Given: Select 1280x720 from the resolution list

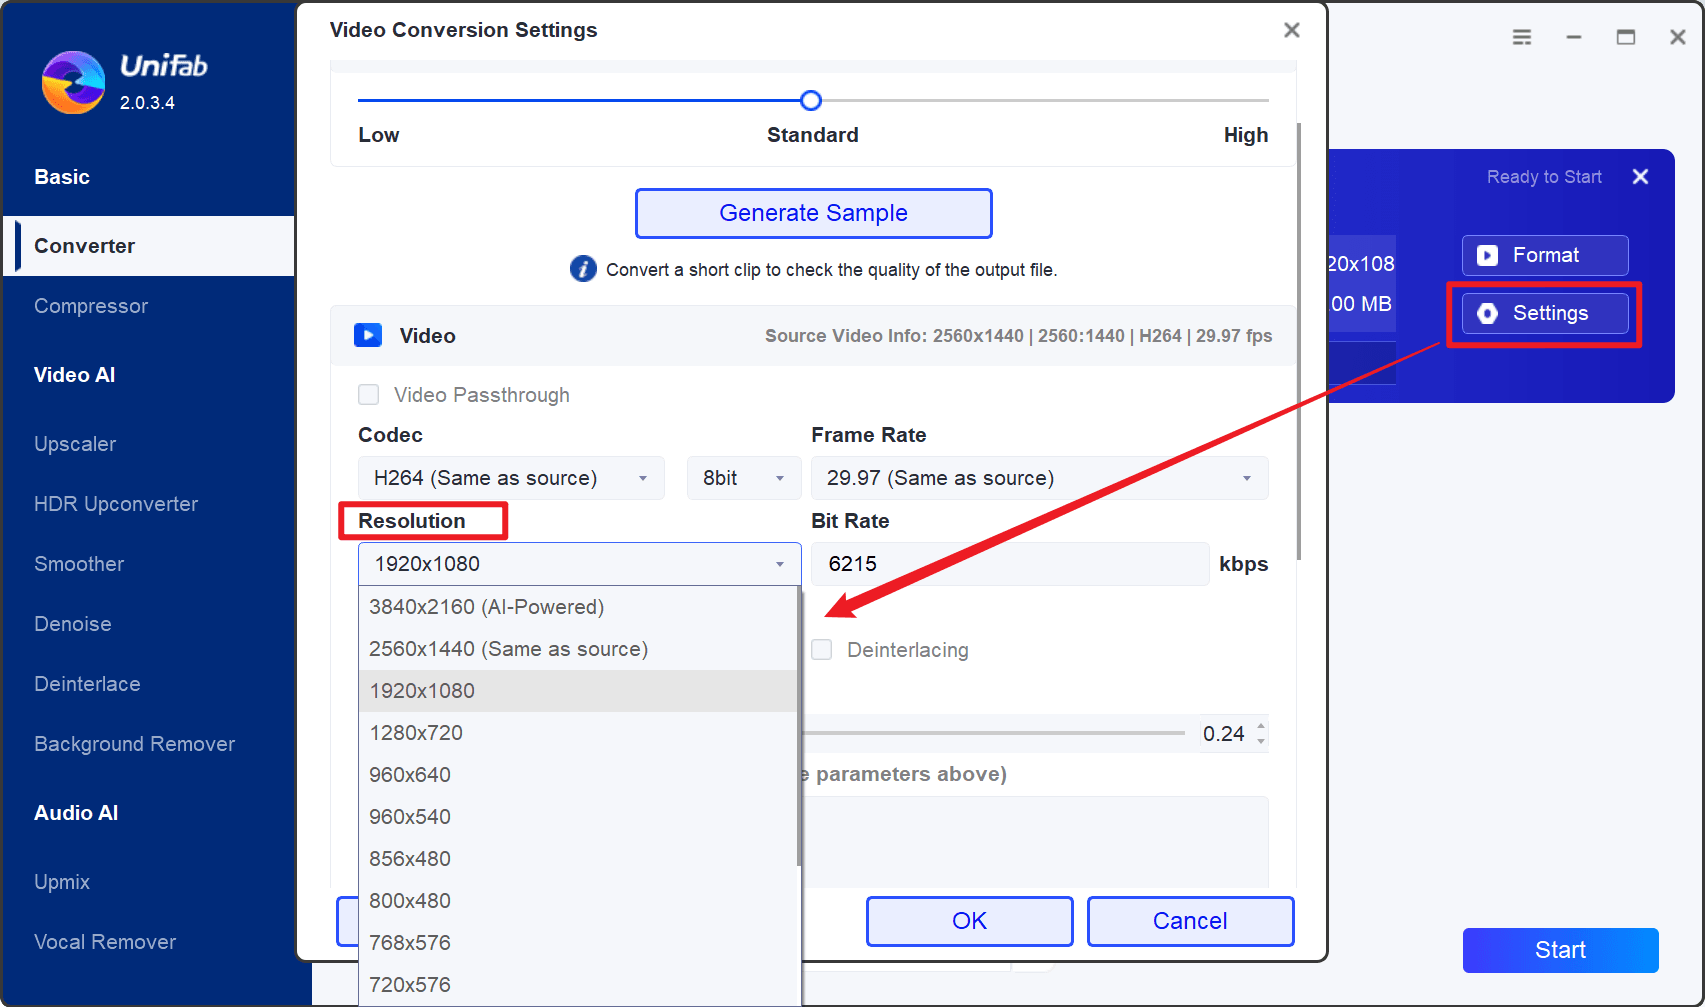Looking at the screenshot, I should tap(416, 732).
